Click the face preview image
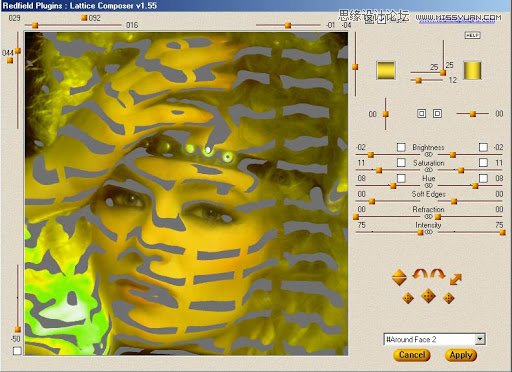This screenshot has width=512, height=372. tap(186, 193)
